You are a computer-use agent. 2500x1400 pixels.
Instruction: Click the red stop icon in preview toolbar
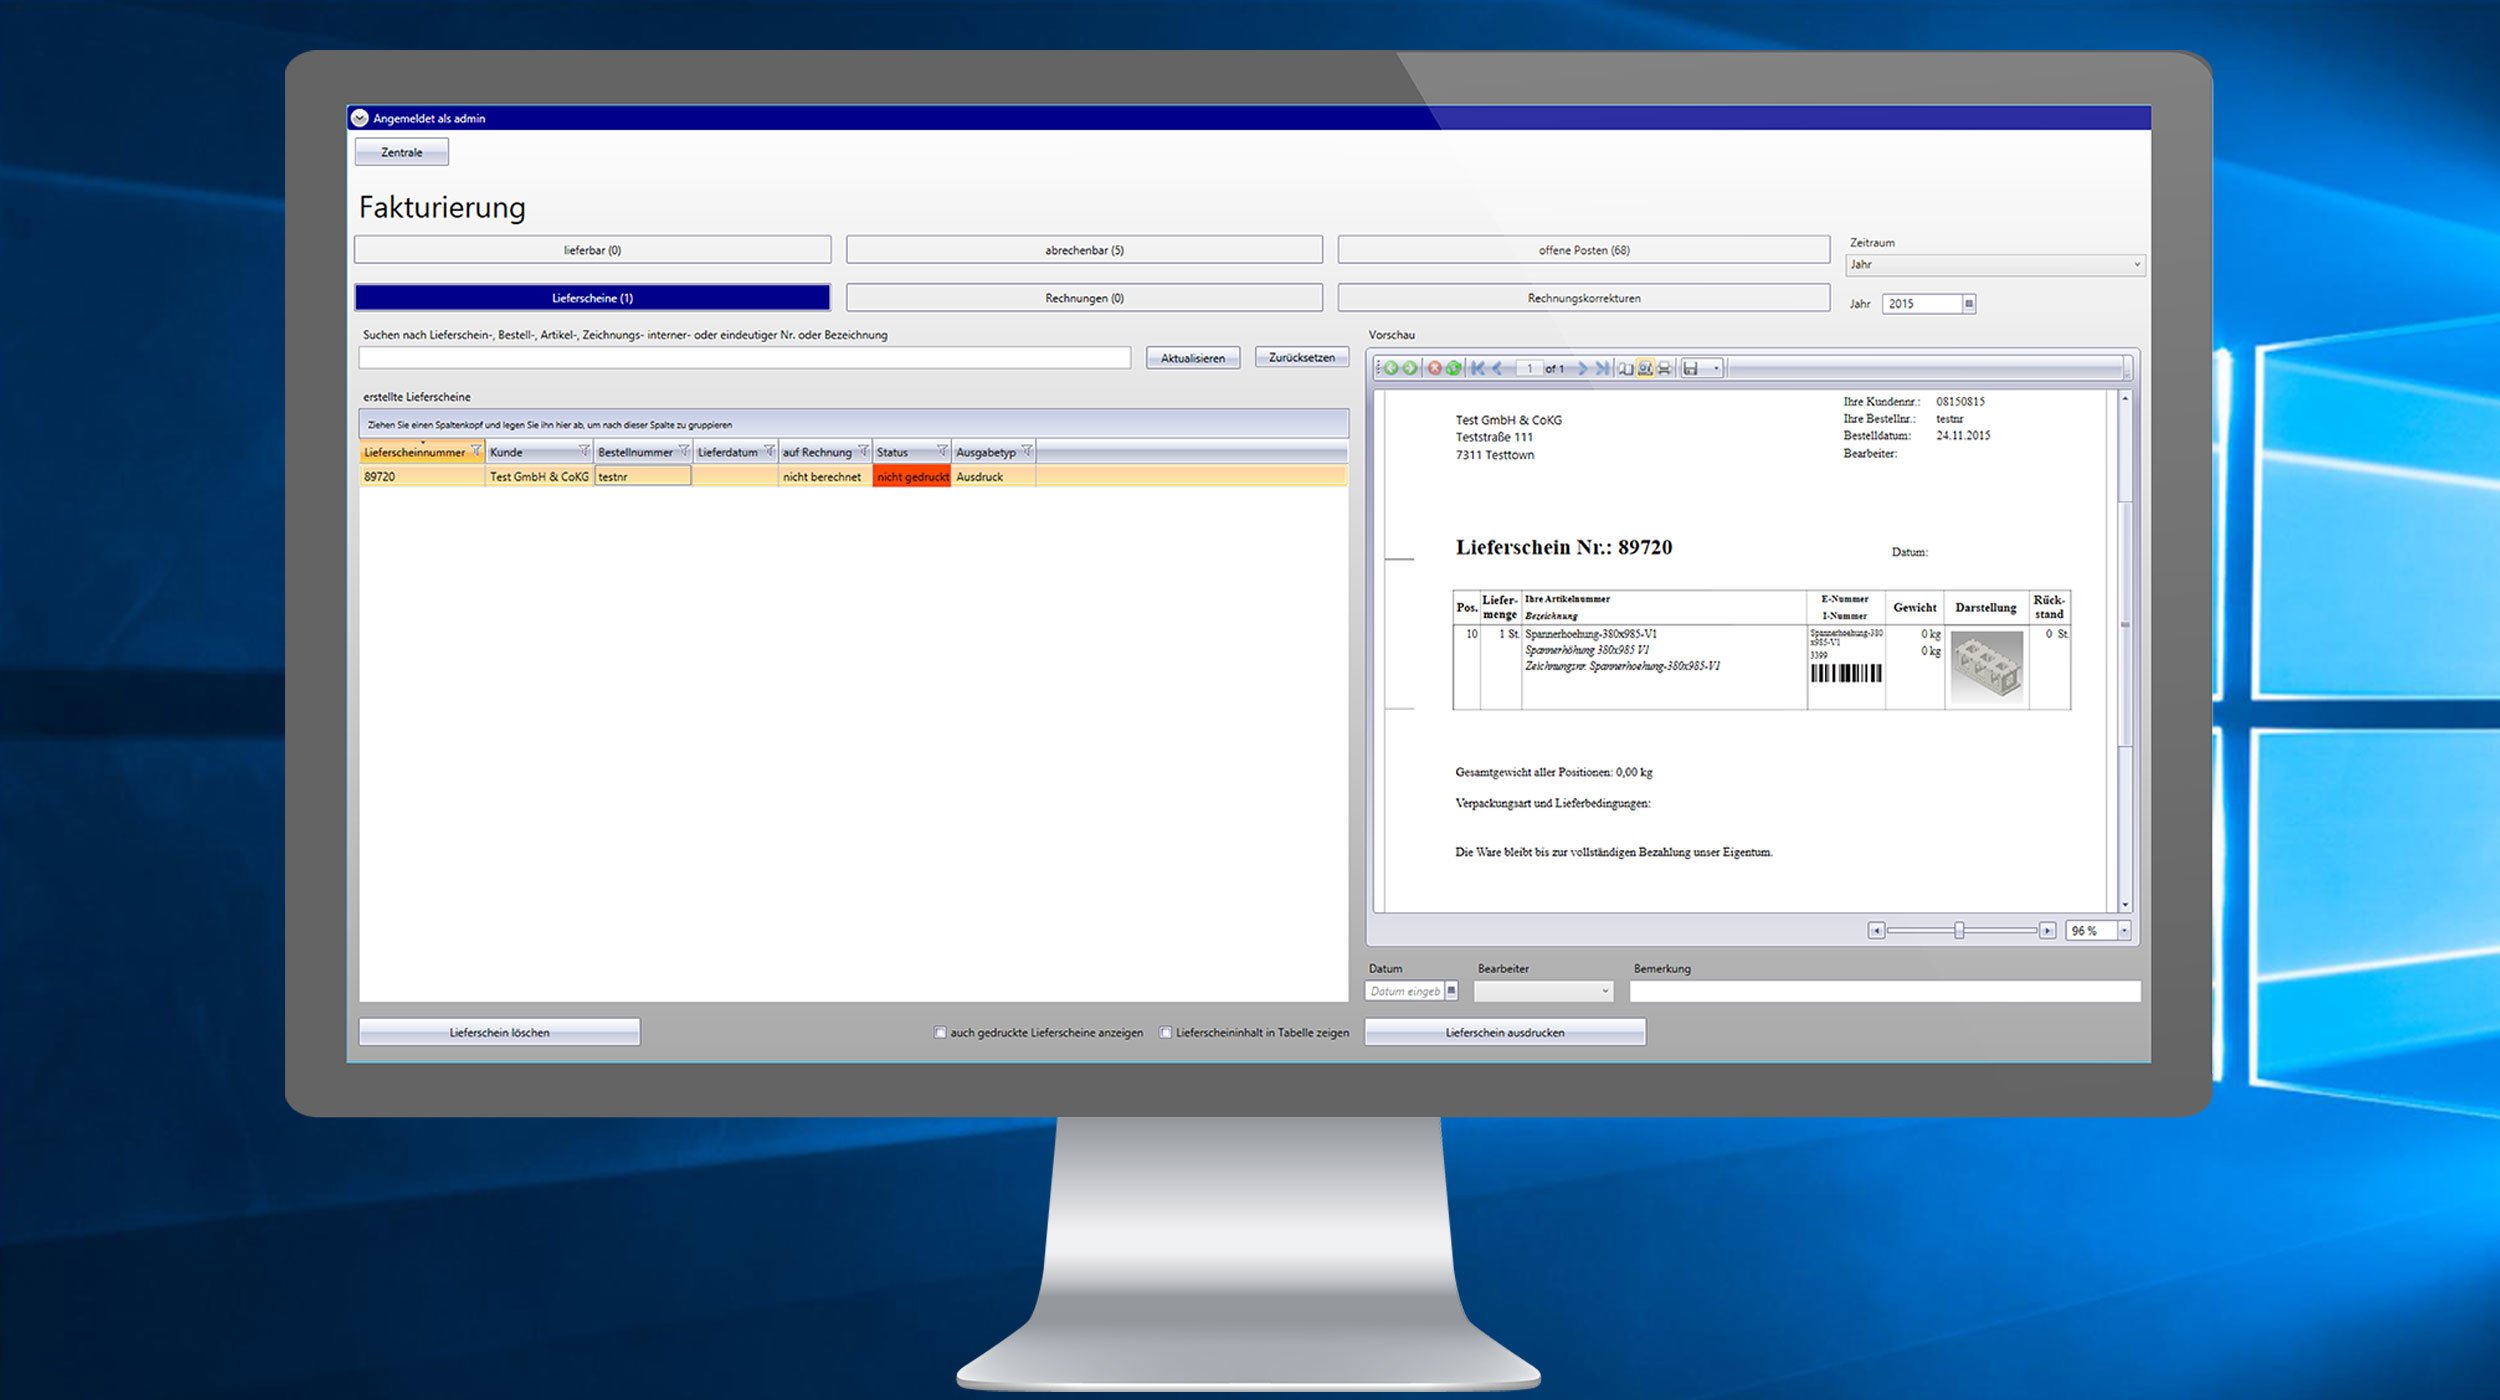(x=1434, y=369)
